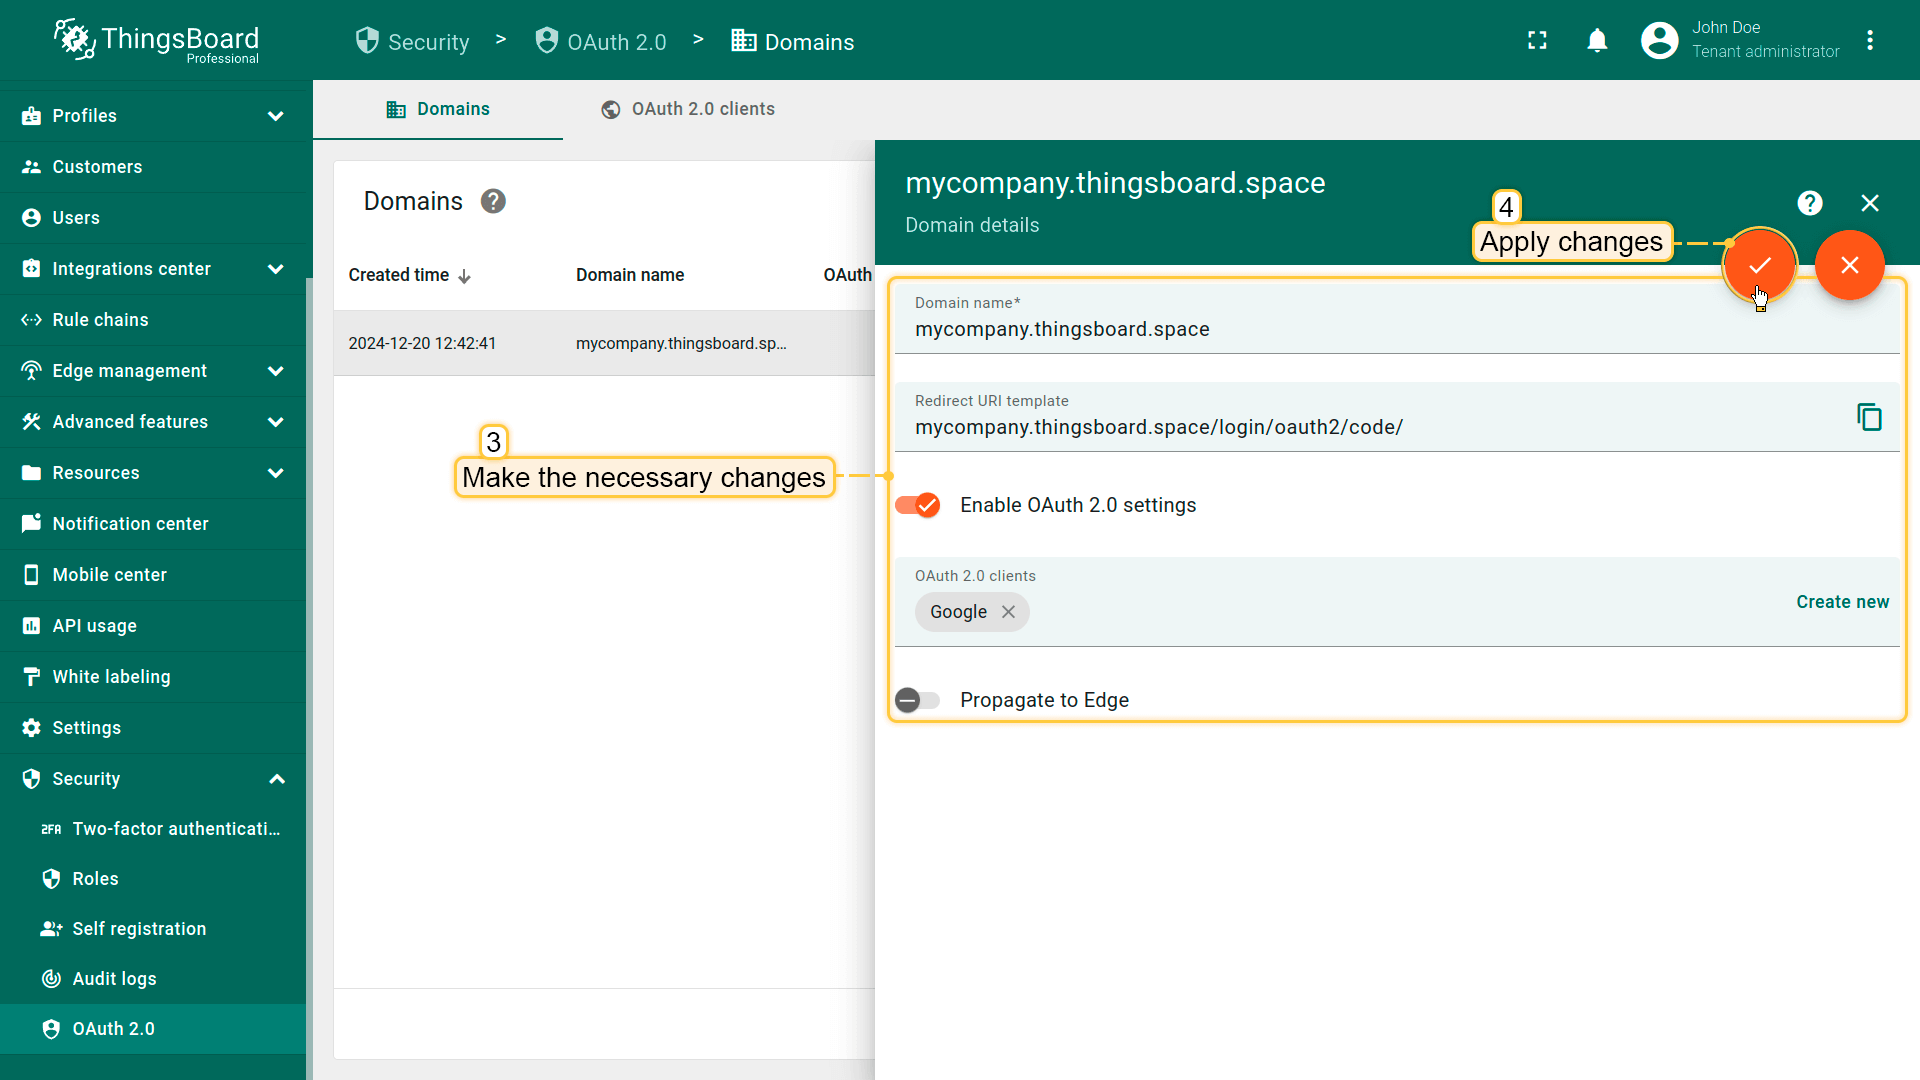Open the Audit logs menu item

tap(114, 979)
